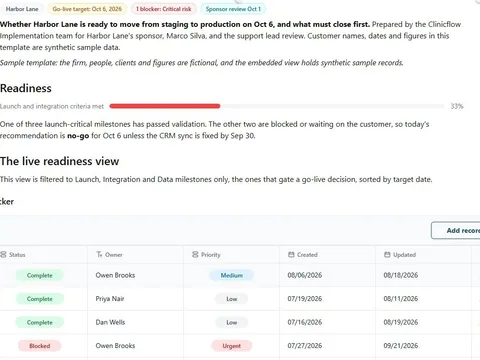
Task: Click the Urgent priority badge
Action: click(x=231, y=346)
